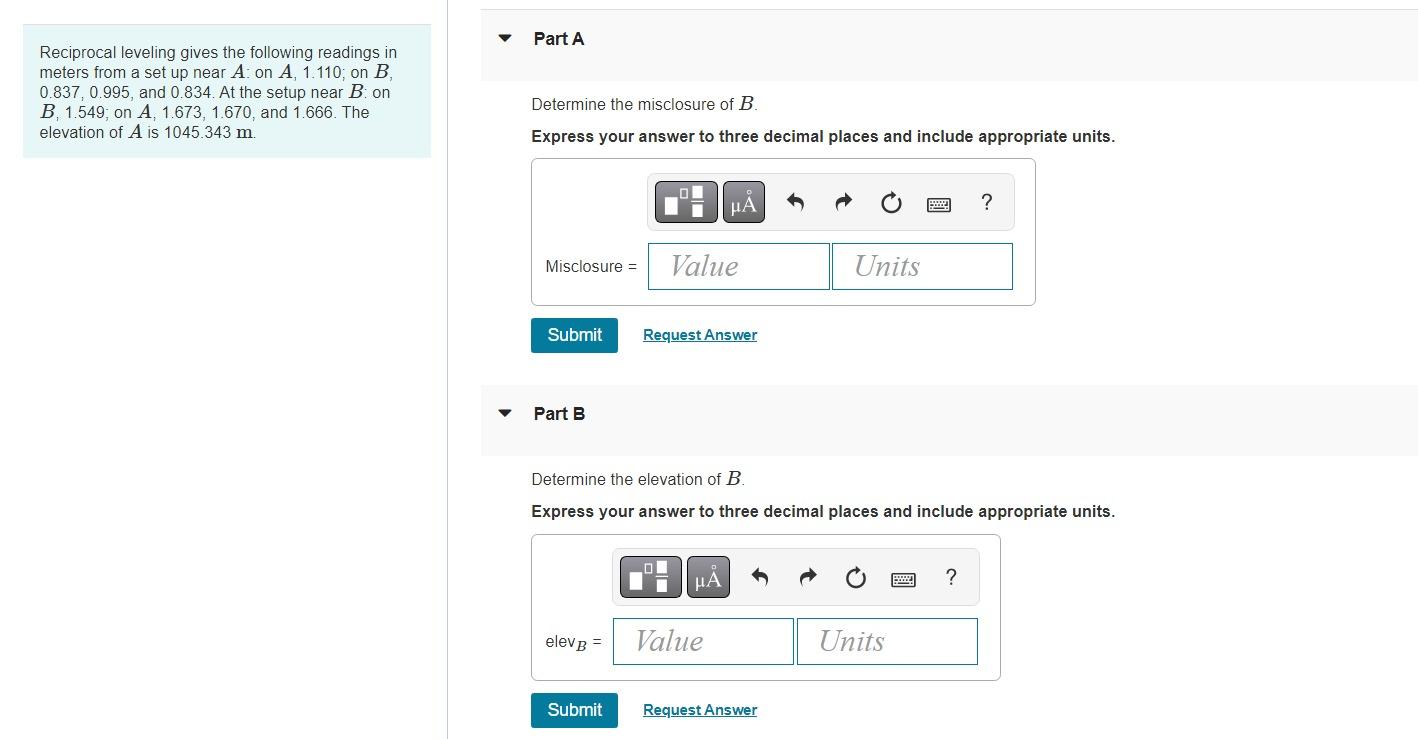Open equation template palette in Part A toolbar
The height and width of the screenshot is (739, 1418).
686,201
